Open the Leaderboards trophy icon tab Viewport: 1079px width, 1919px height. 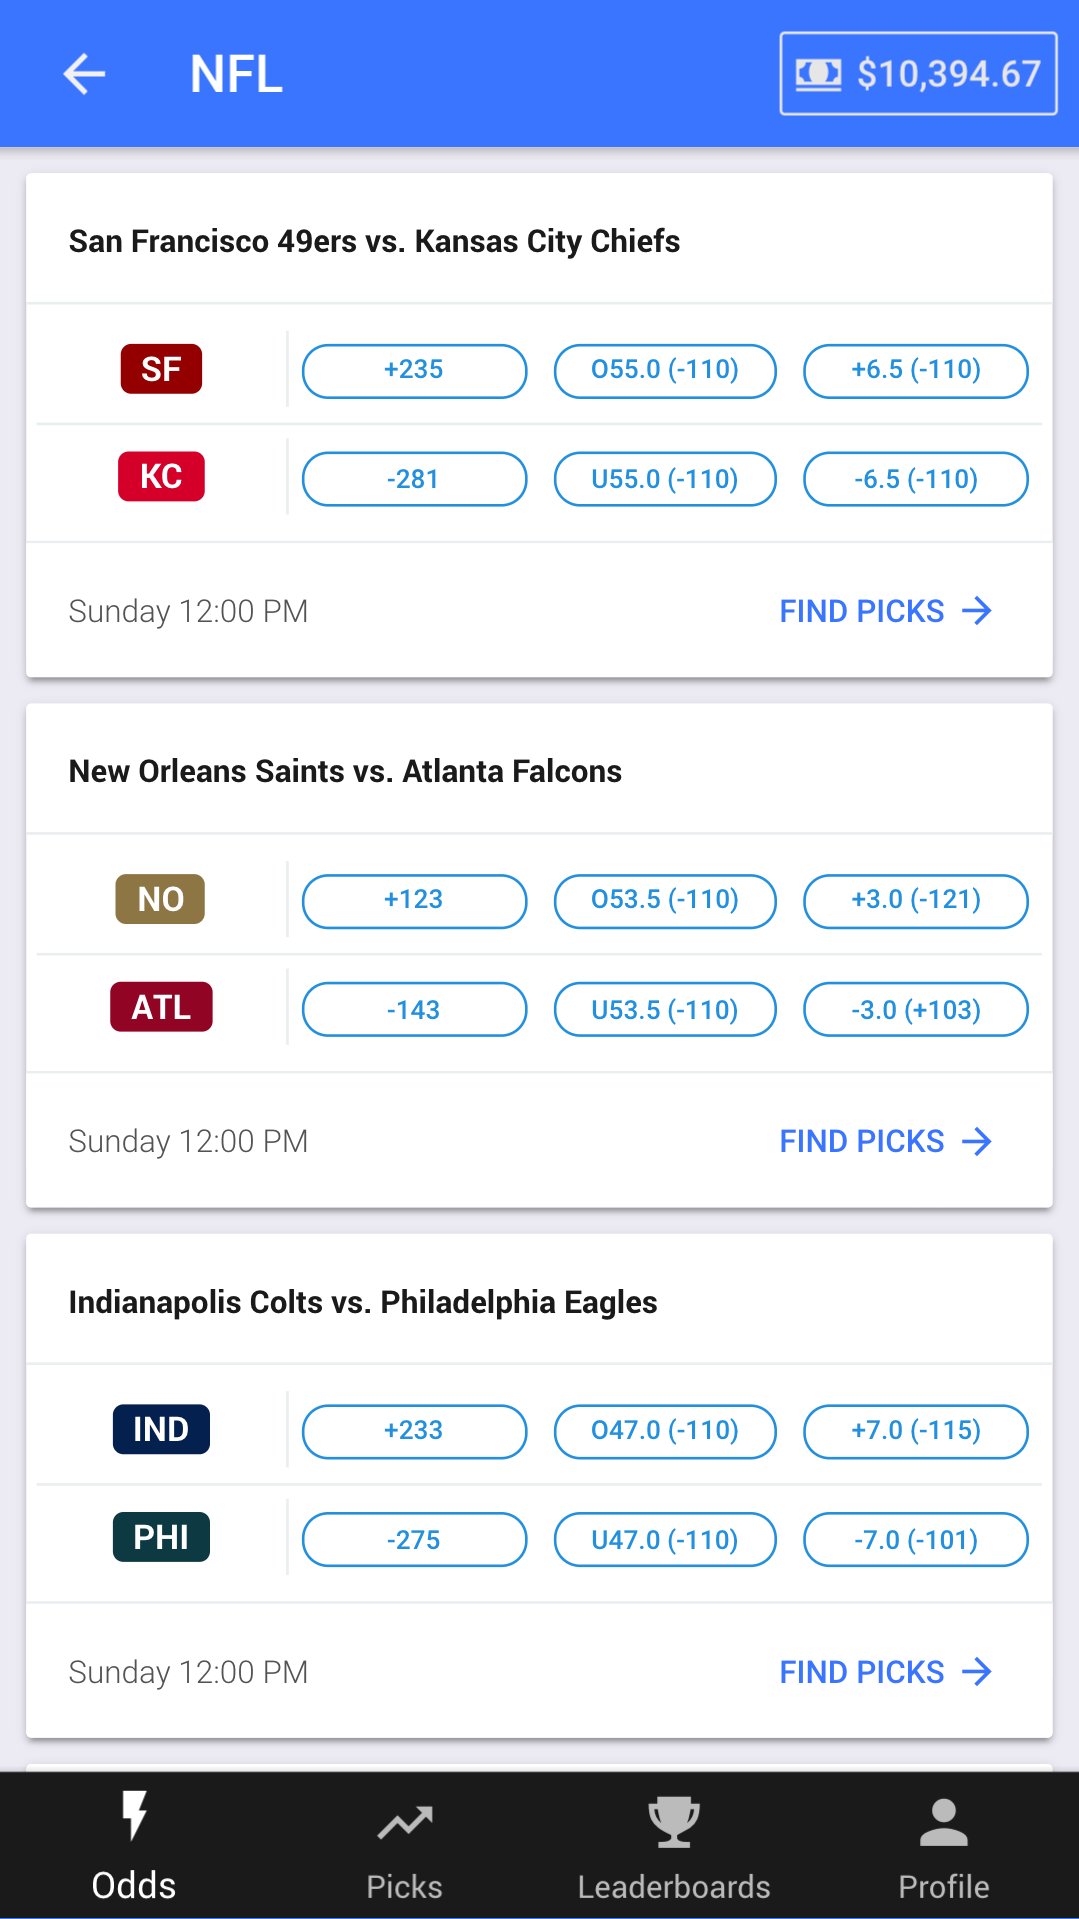(x=673, y=1822)
